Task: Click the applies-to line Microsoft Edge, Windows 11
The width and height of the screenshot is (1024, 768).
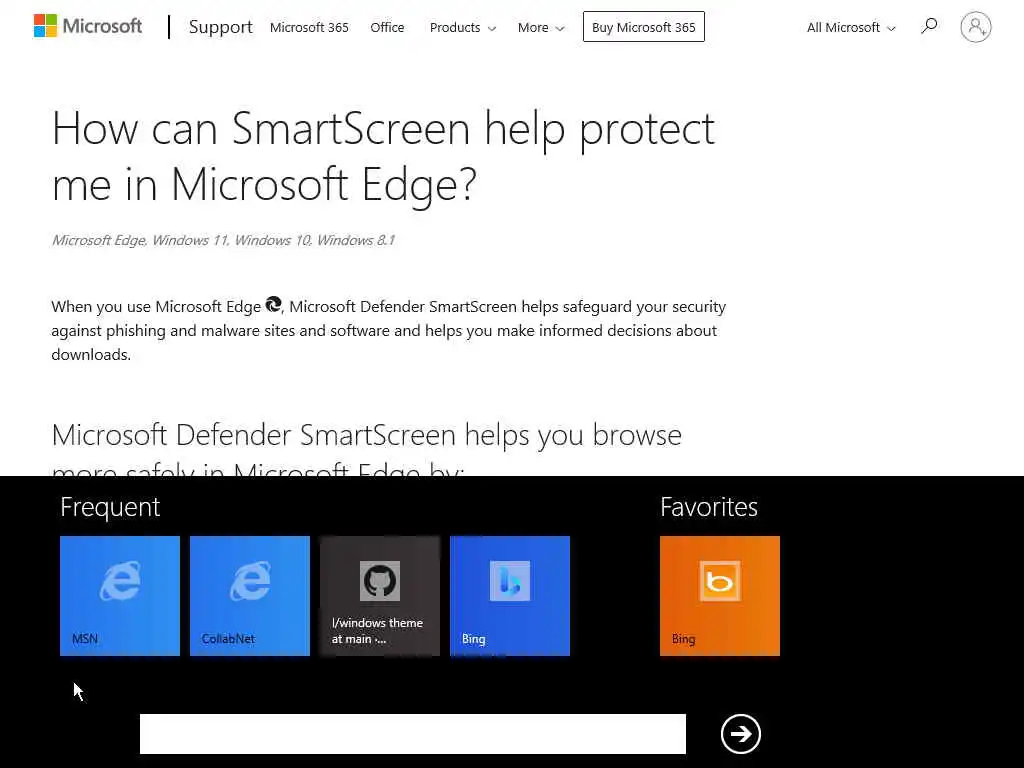Action: pos(223,240)
